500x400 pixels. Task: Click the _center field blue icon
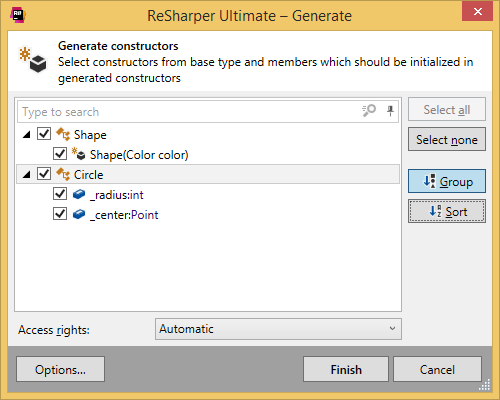79,214
